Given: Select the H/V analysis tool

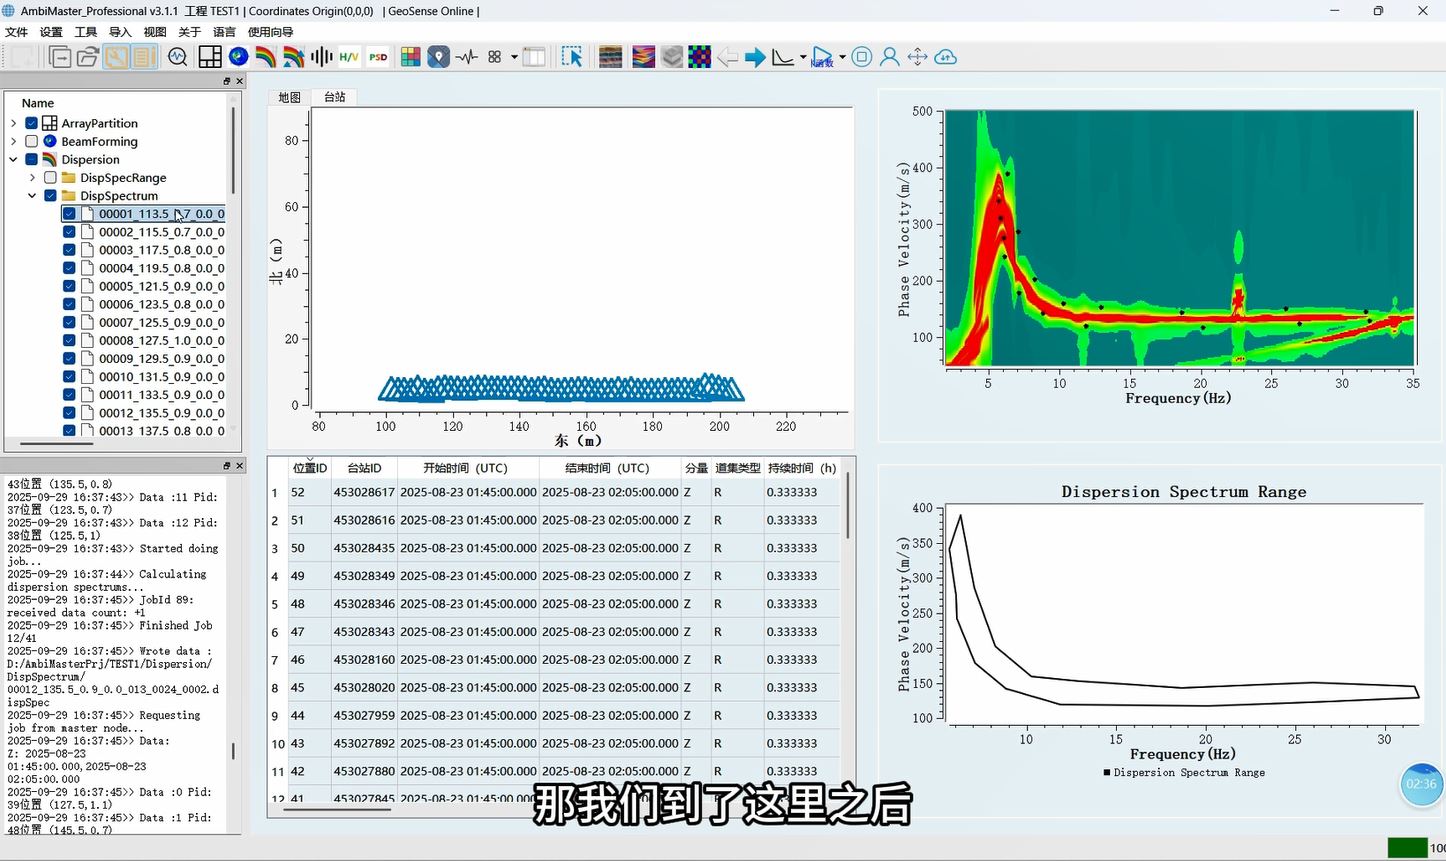Looking at the screenshot, I should pyautogui.click(x=349, y=57).
